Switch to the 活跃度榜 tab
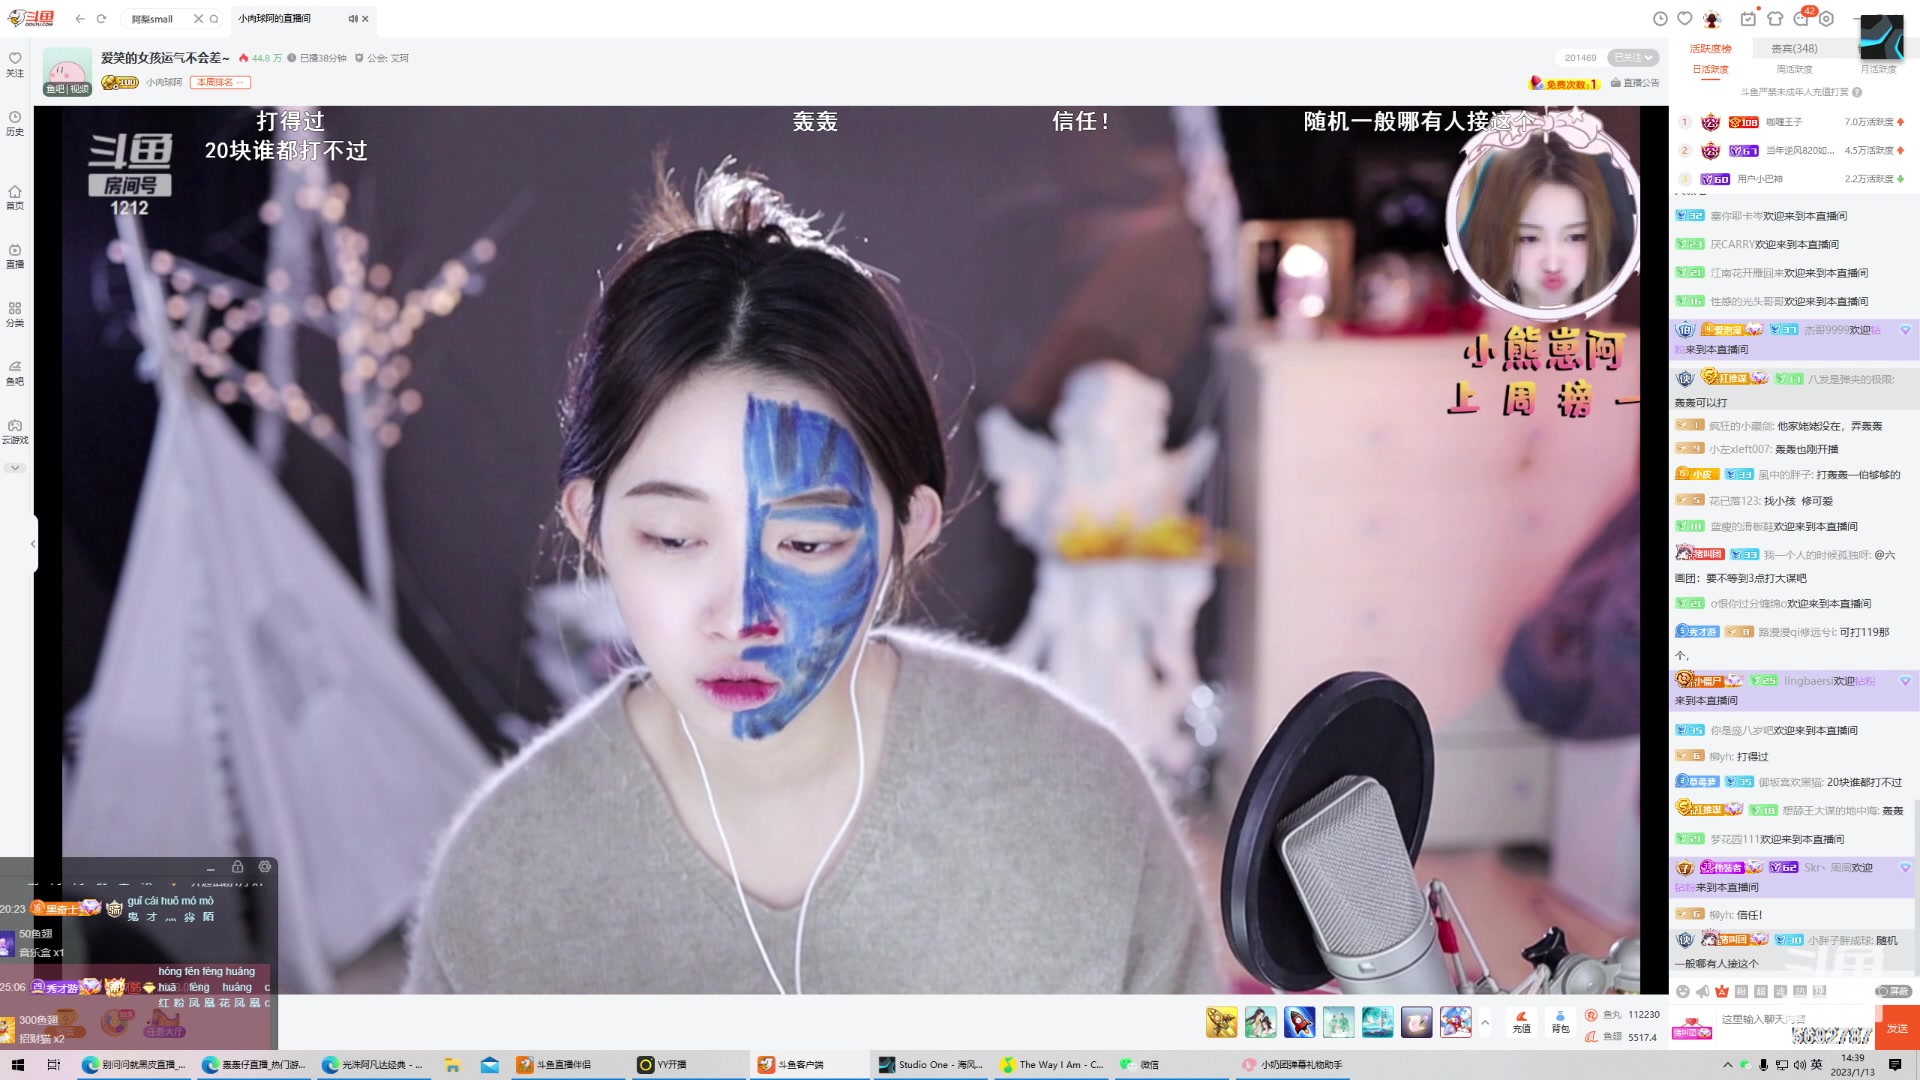1920x1080 pixels. point(1710,48)
